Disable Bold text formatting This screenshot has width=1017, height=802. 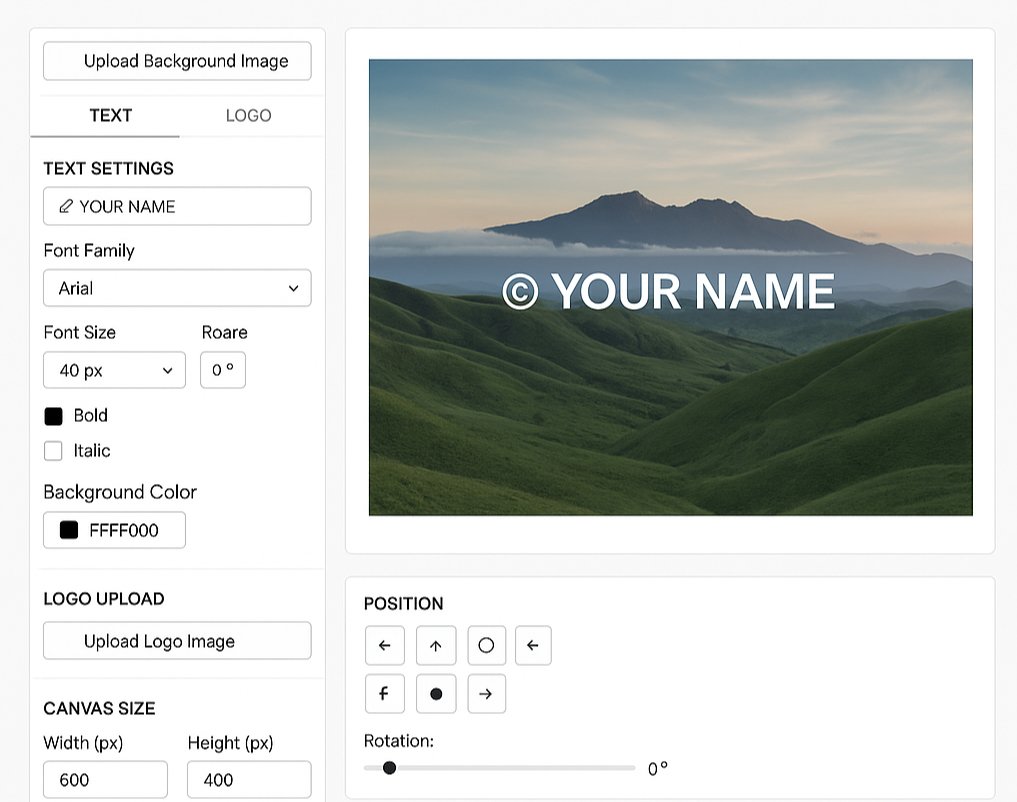(x=53, y=415)
